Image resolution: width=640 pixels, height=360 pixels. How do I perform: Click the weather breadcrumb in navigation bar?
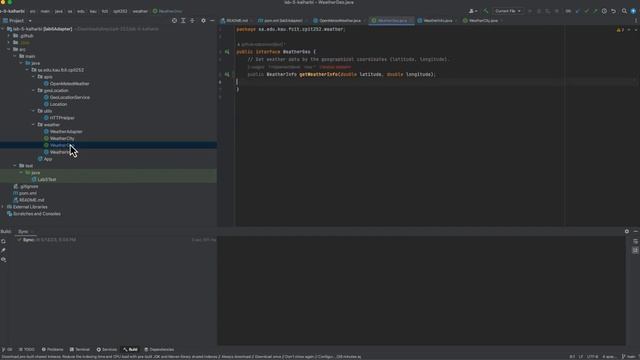coord(140,11)
